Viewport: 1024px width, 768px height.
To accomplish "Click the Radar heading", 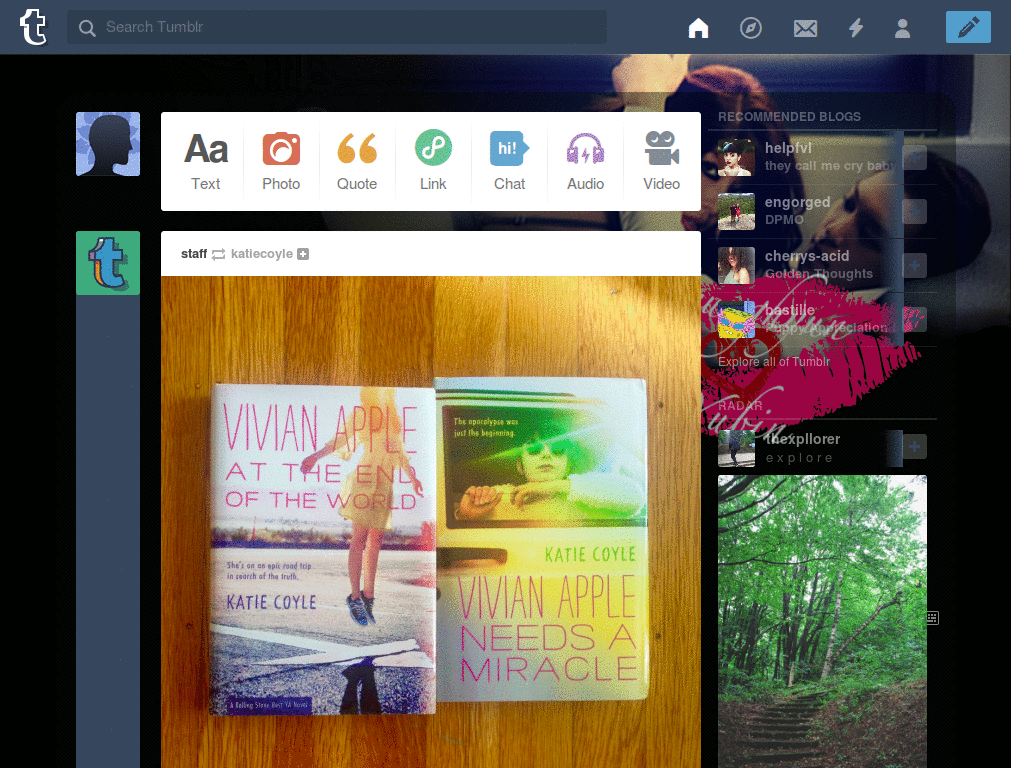I will pos(740,406).
